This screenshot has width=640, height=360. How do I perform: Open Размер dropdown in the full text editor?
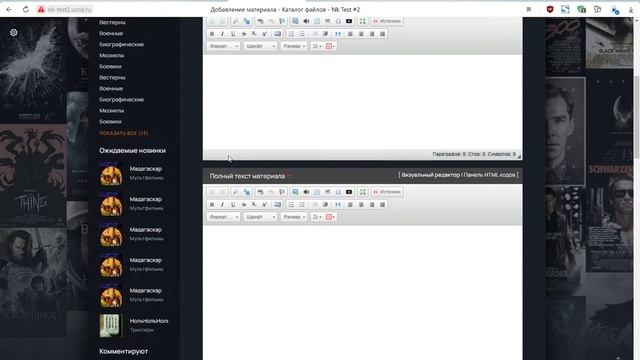pyautogui.click(x=294, y=217)
